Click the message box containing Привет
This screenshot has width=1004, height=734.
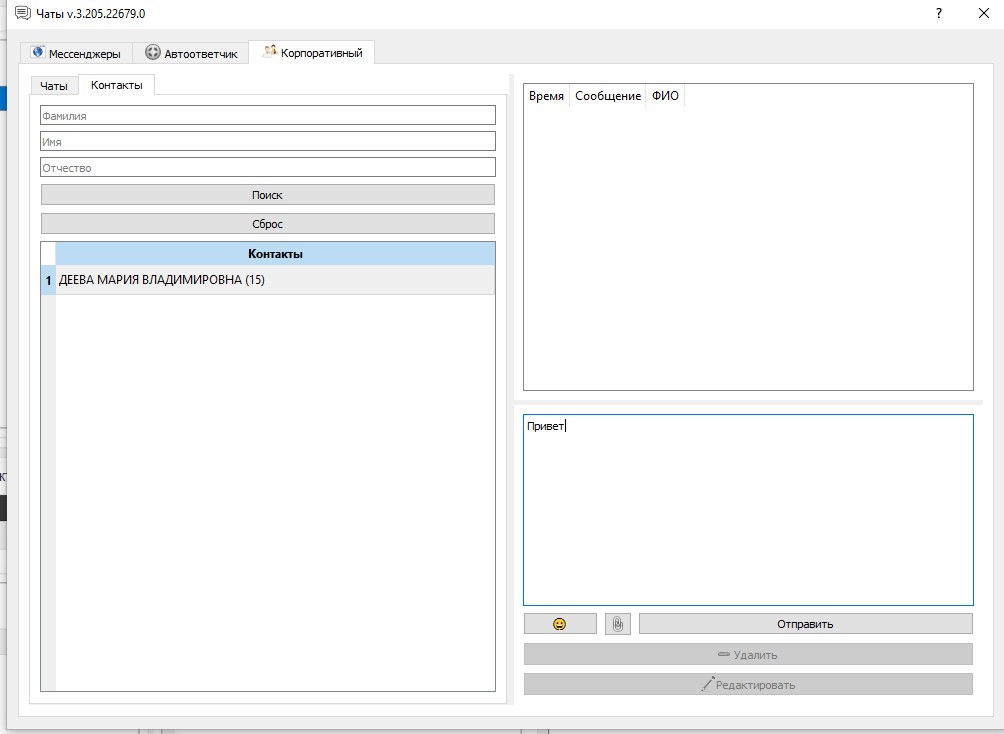click(748, 510)
